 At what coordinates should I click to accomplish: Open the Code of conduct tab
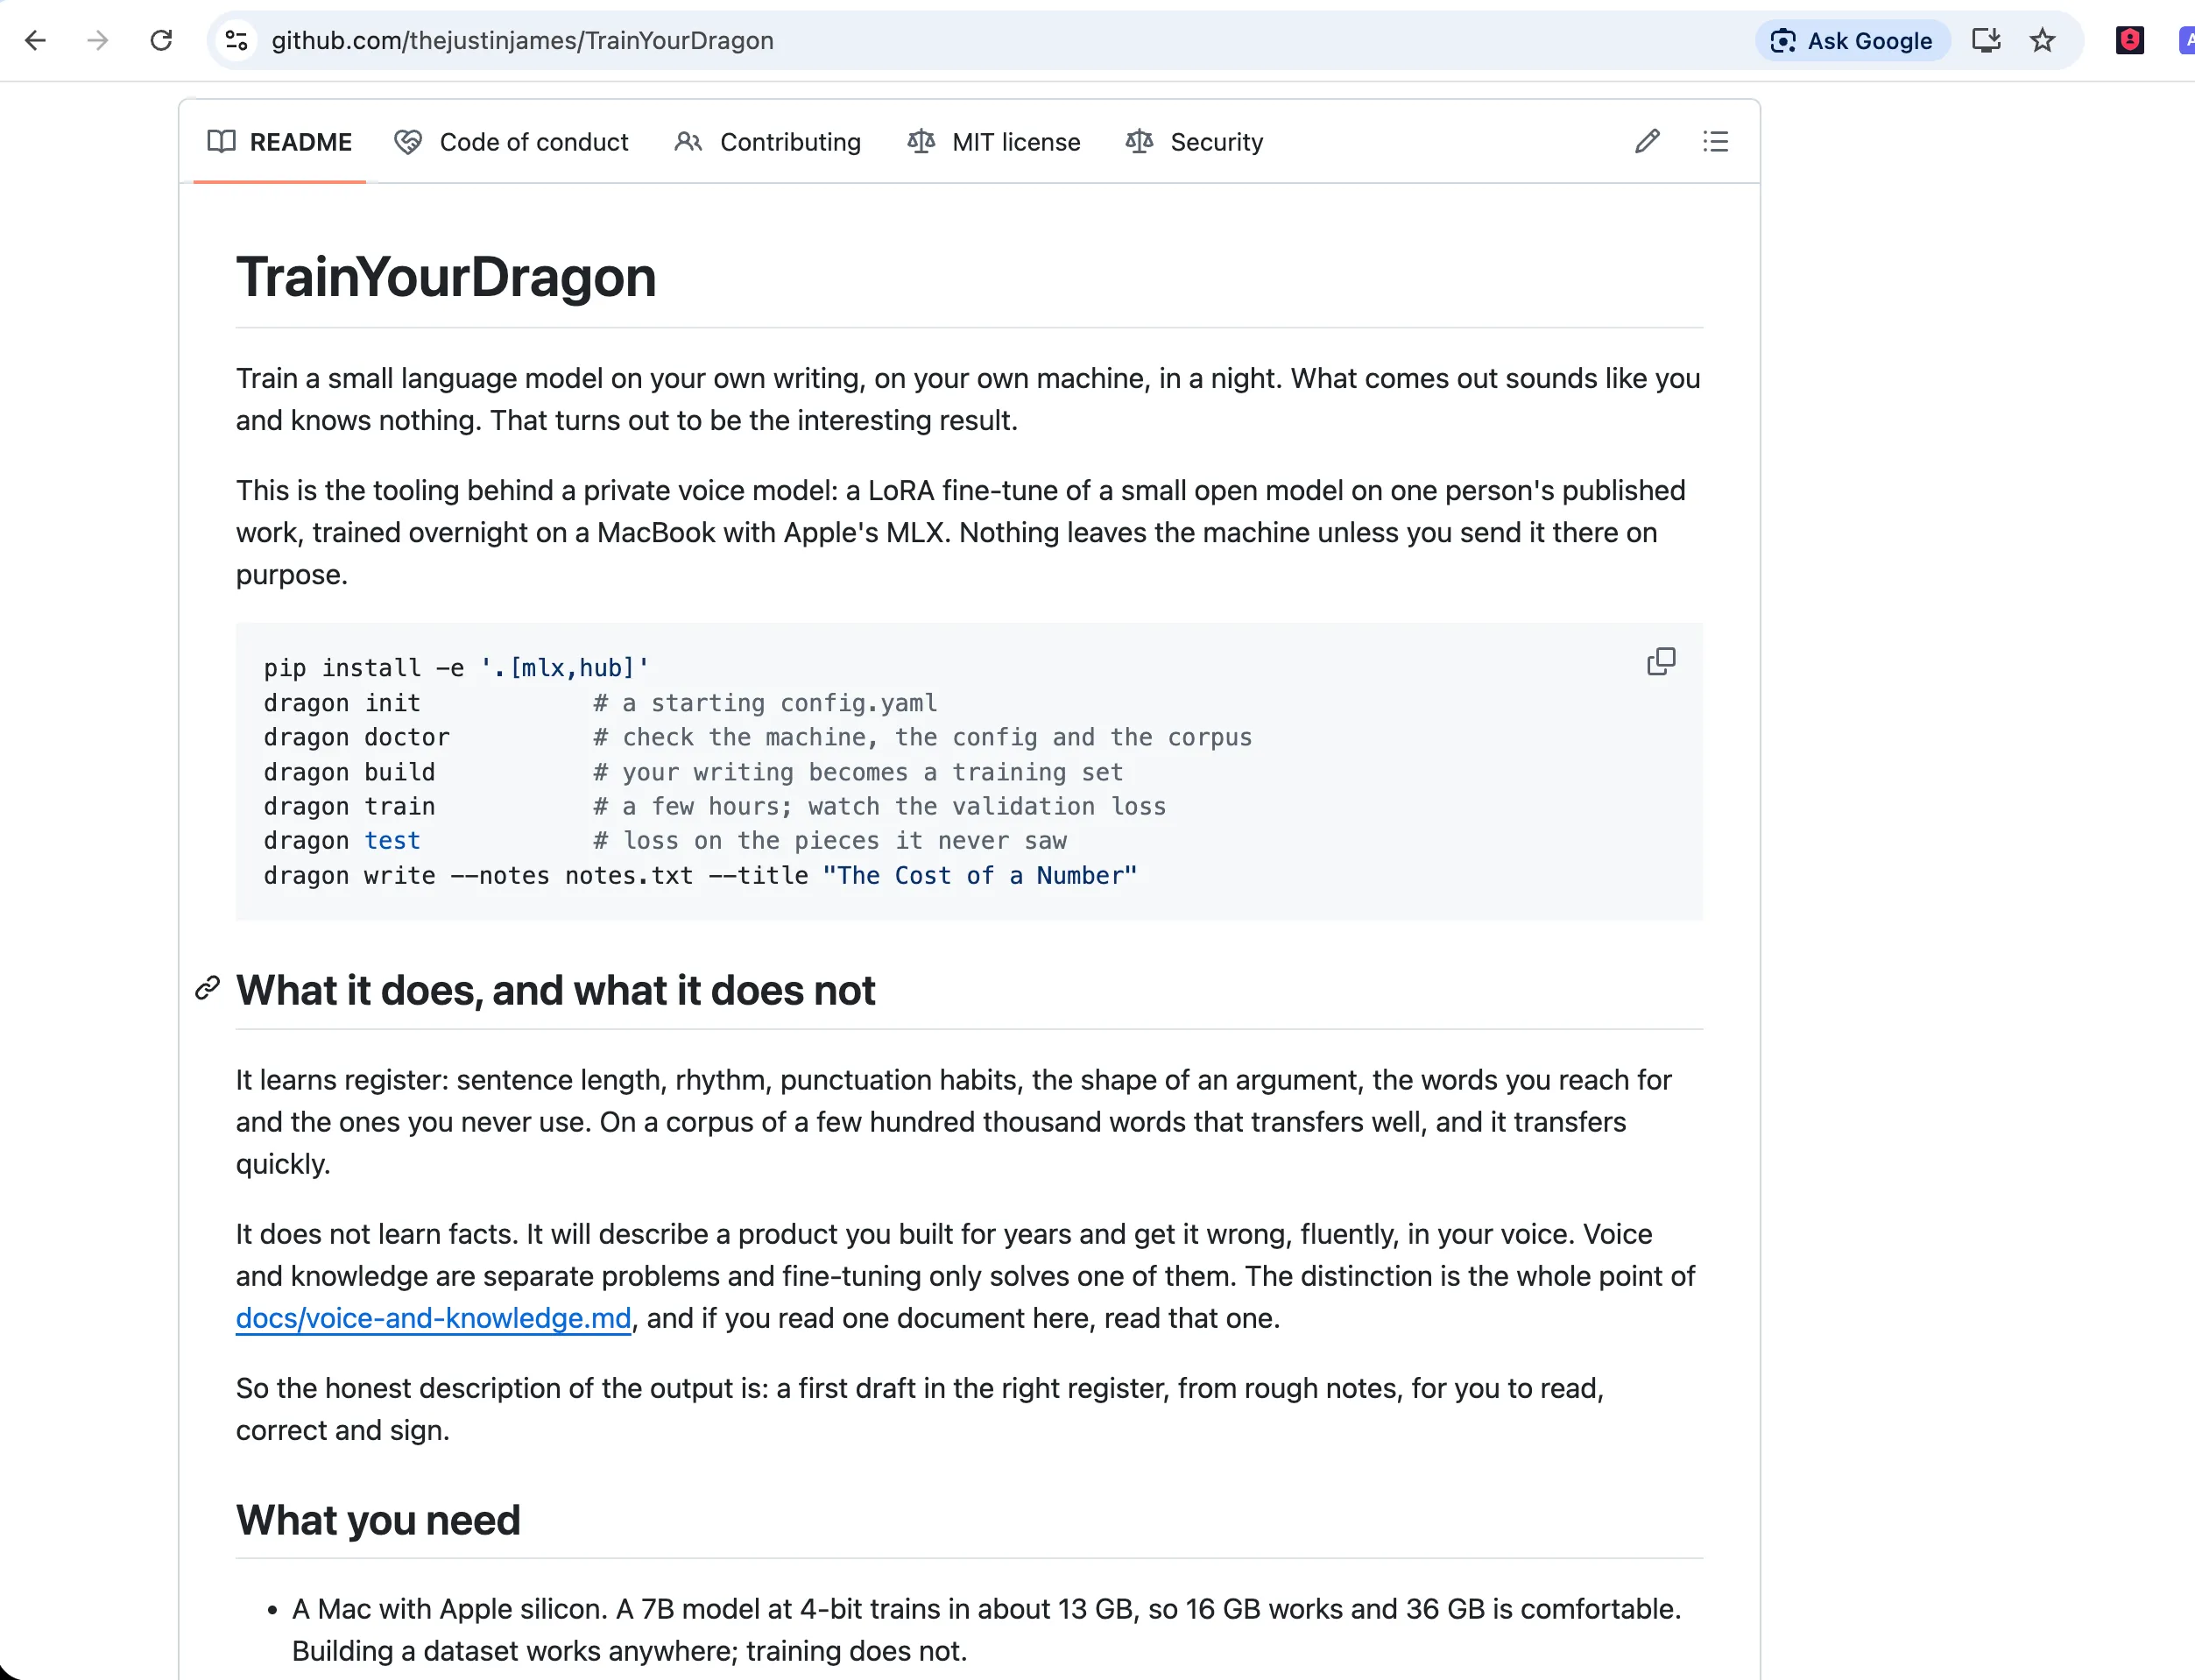point(511,142)
